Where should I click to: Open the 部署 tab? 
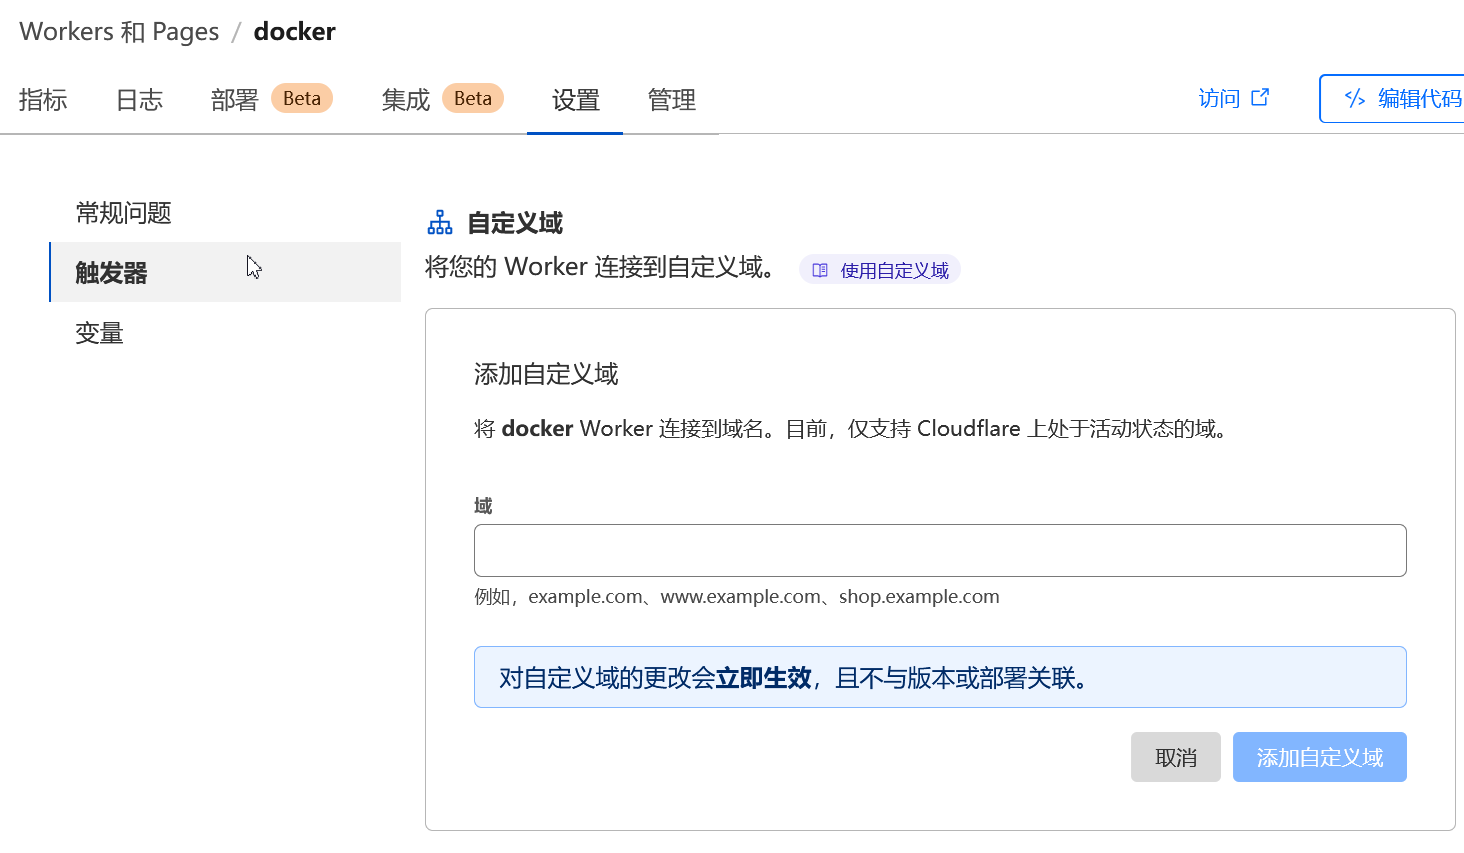click(x=235, y=100)
